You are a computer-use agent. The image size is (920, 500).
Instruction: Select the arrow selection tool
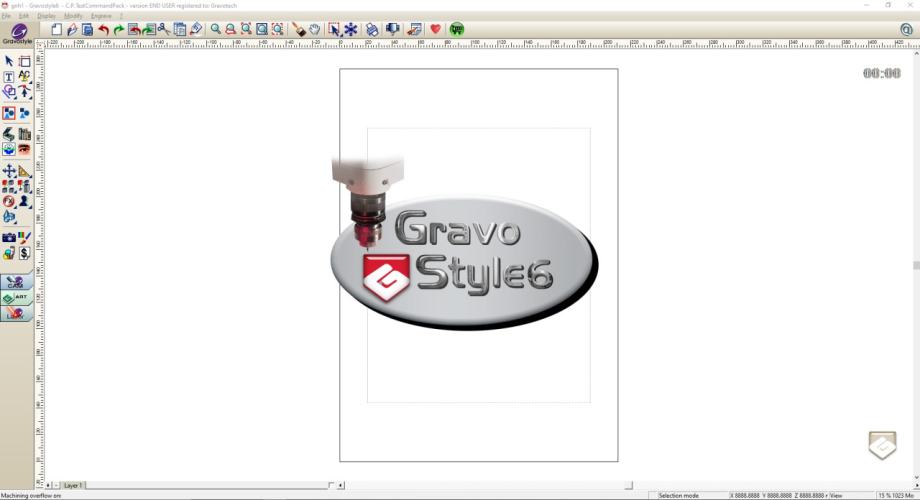pos(9,61)
